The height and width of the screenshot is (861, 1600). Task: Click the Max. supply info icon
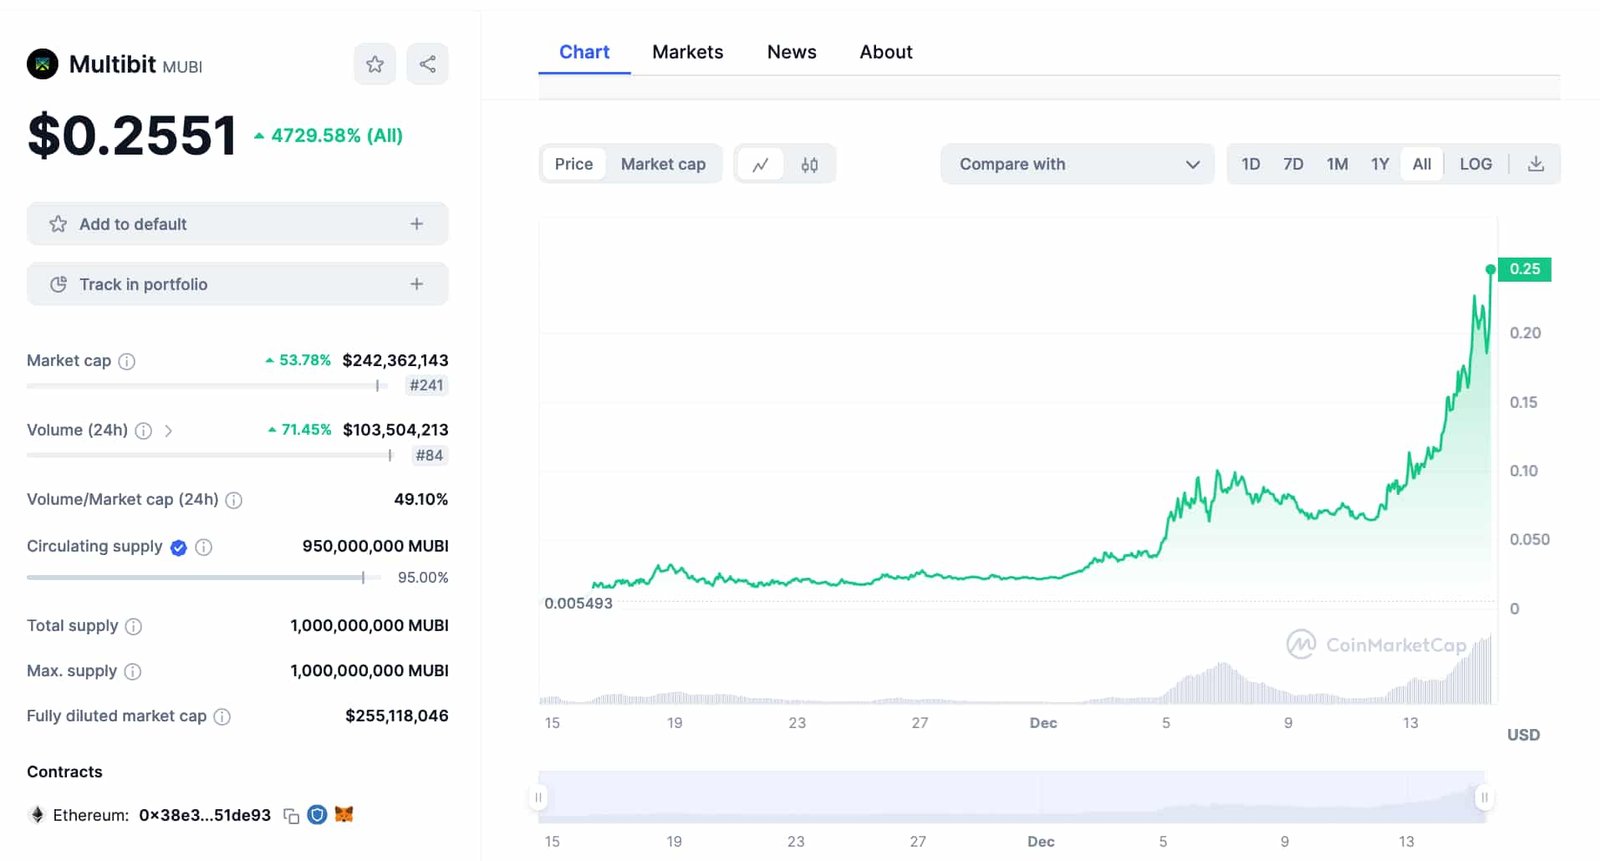pyautogui.click(x=132, y=672)
